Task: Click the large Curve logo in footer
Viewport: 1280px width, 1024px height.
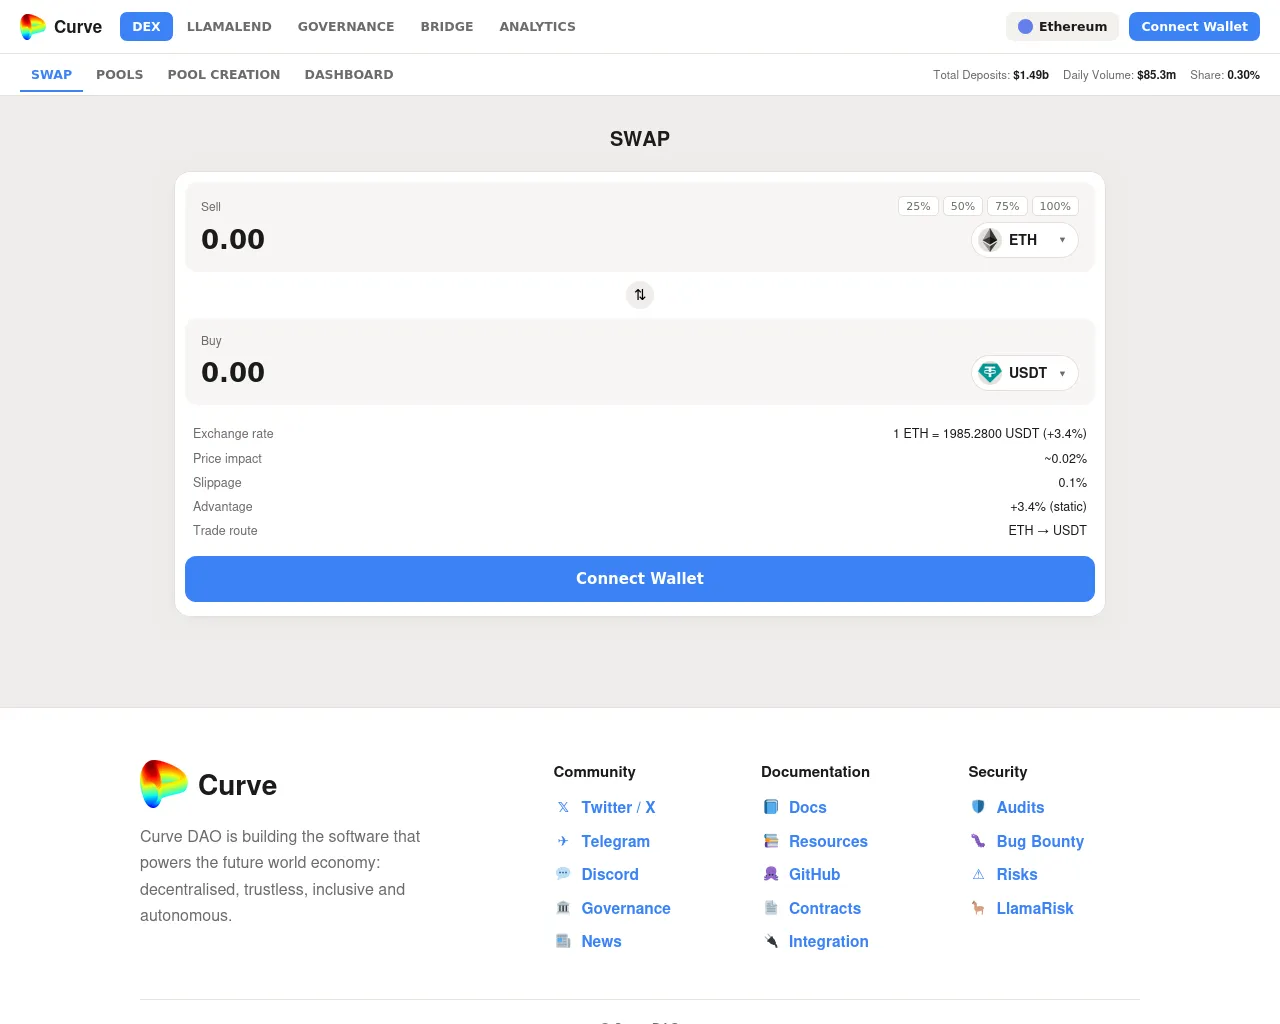Action: tap(164, 784)
